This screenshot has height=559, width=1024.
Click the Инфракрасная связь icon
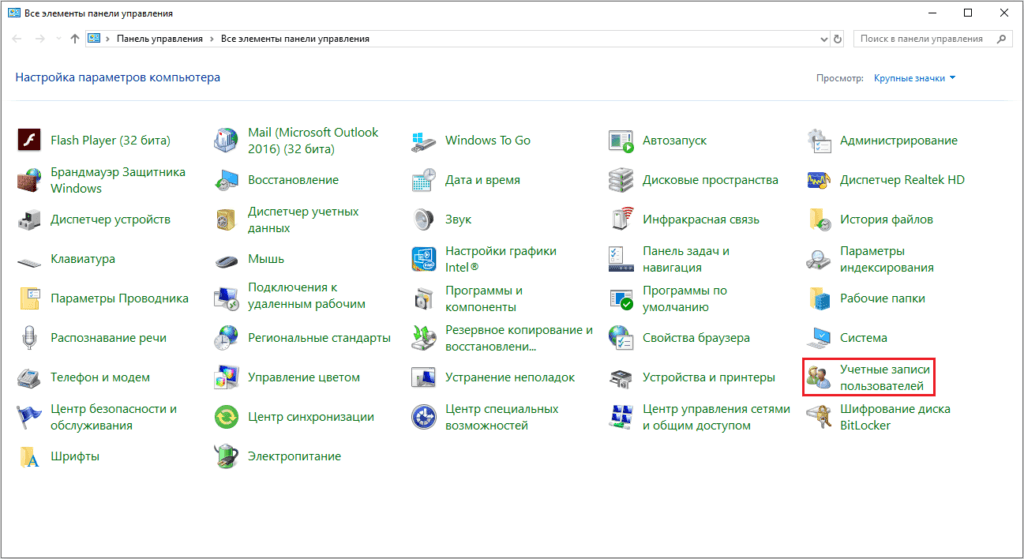click(621, 220)
